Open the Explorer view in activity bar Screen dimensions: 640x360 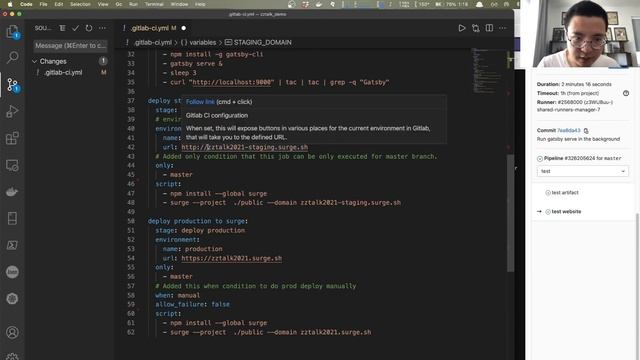point(12,31)
